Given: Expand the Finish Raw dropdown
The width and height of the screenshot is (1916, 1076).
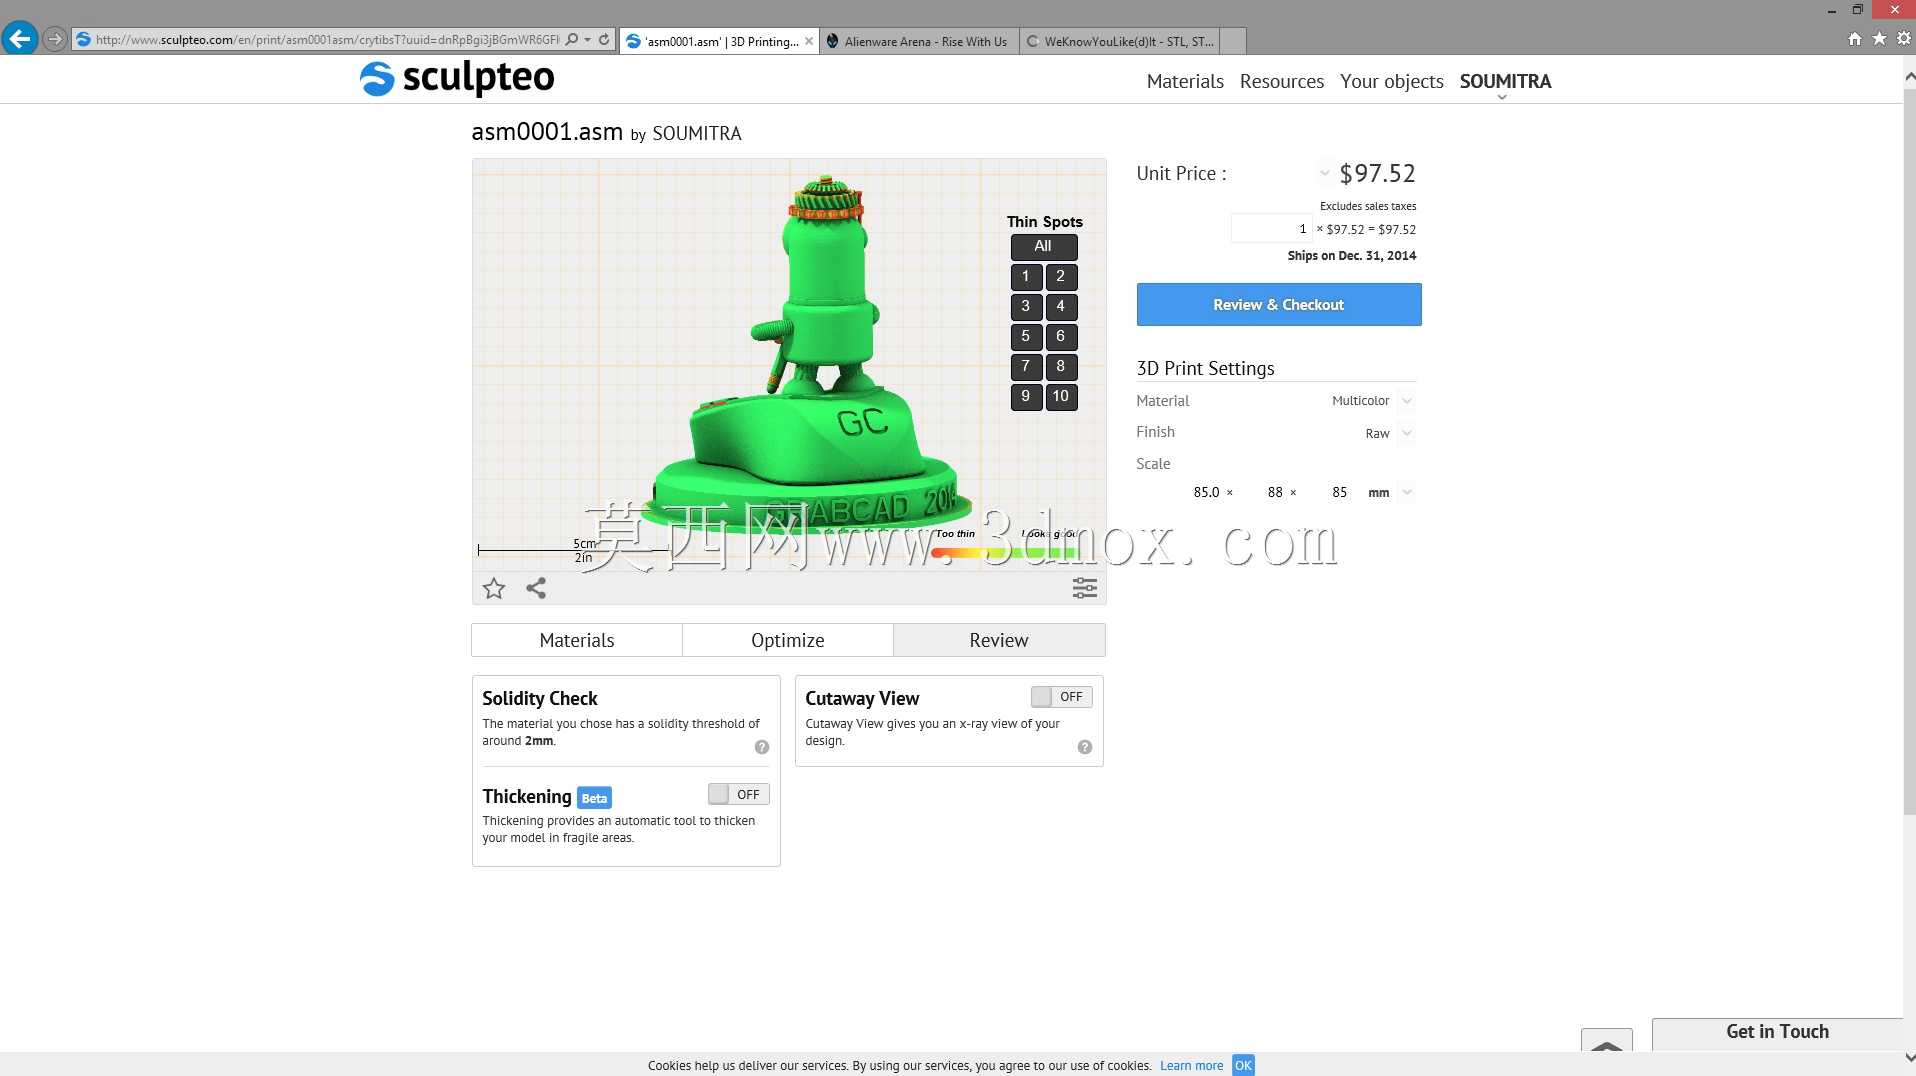Looking at the screenshot, I should click(x=1407, y=433).
